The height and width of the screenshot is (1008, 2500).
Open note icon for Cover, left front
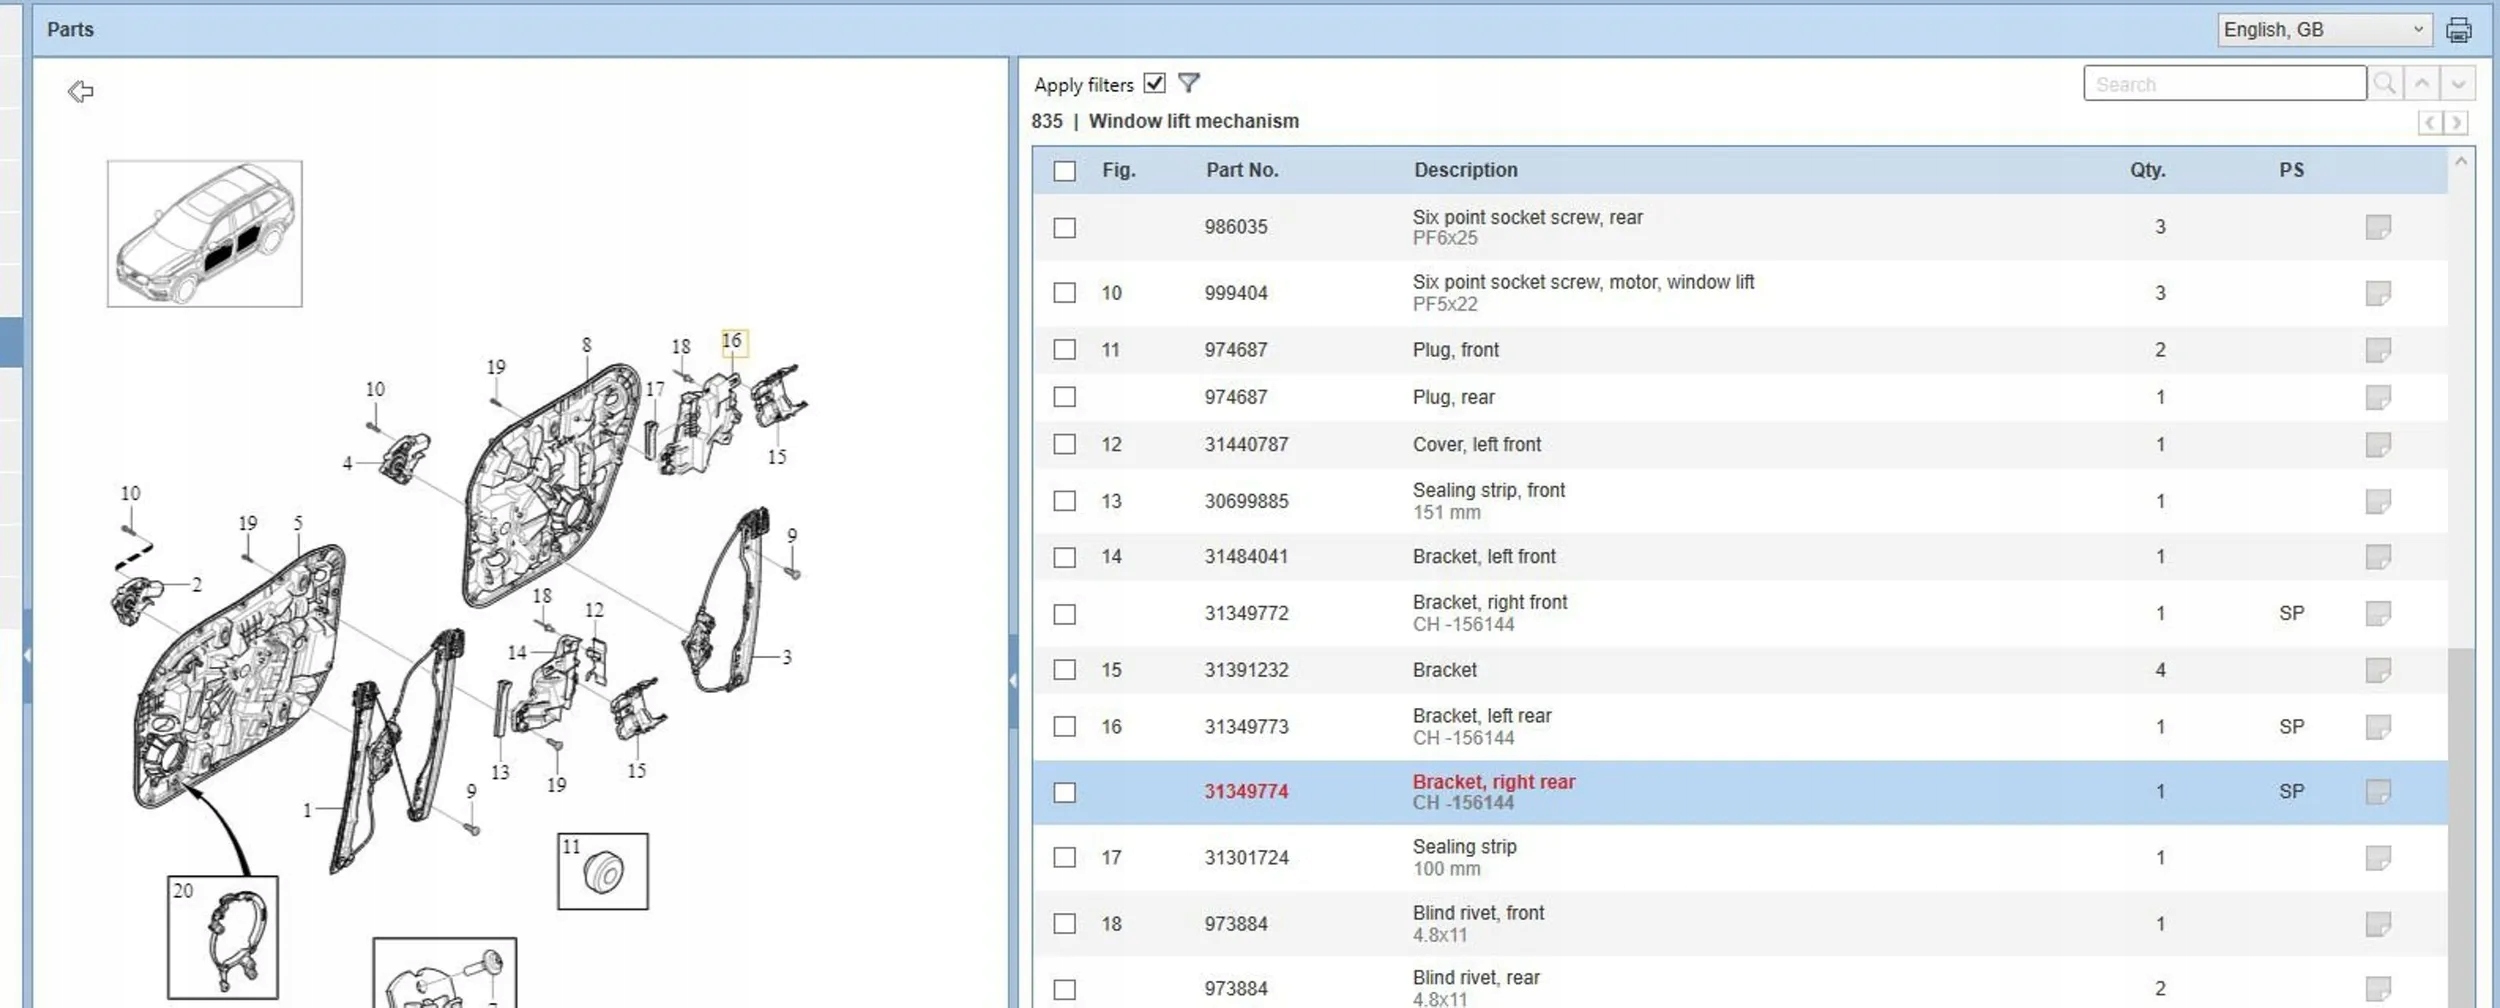coord(2378,444)
